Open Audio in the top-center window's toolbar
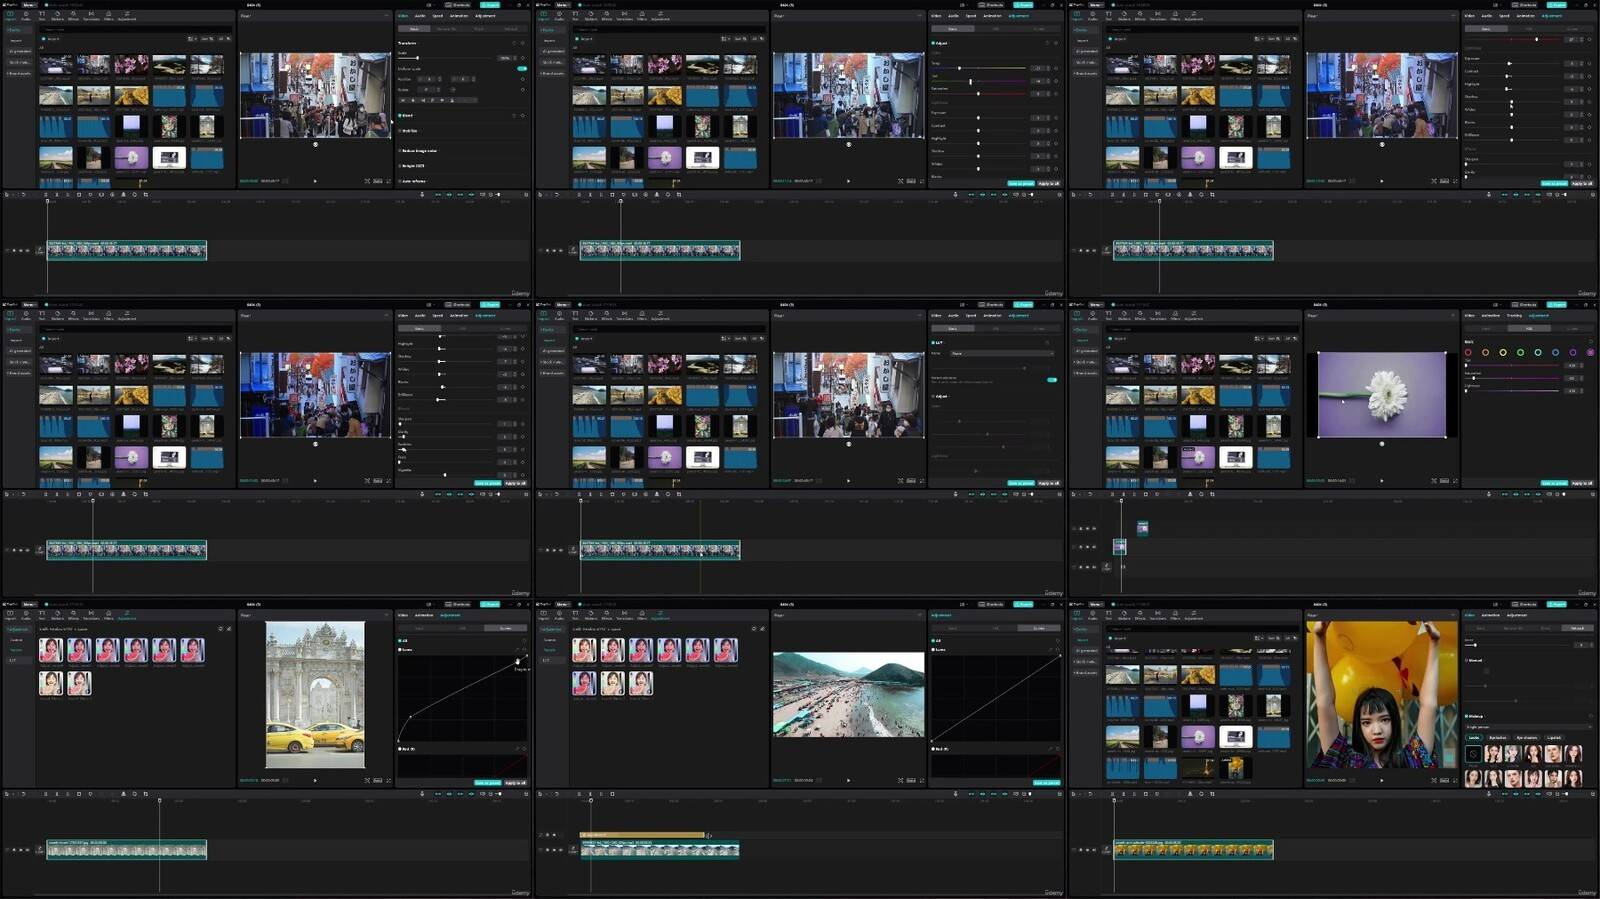Viewport: 1600px width, 899px height. pos(560,16)
